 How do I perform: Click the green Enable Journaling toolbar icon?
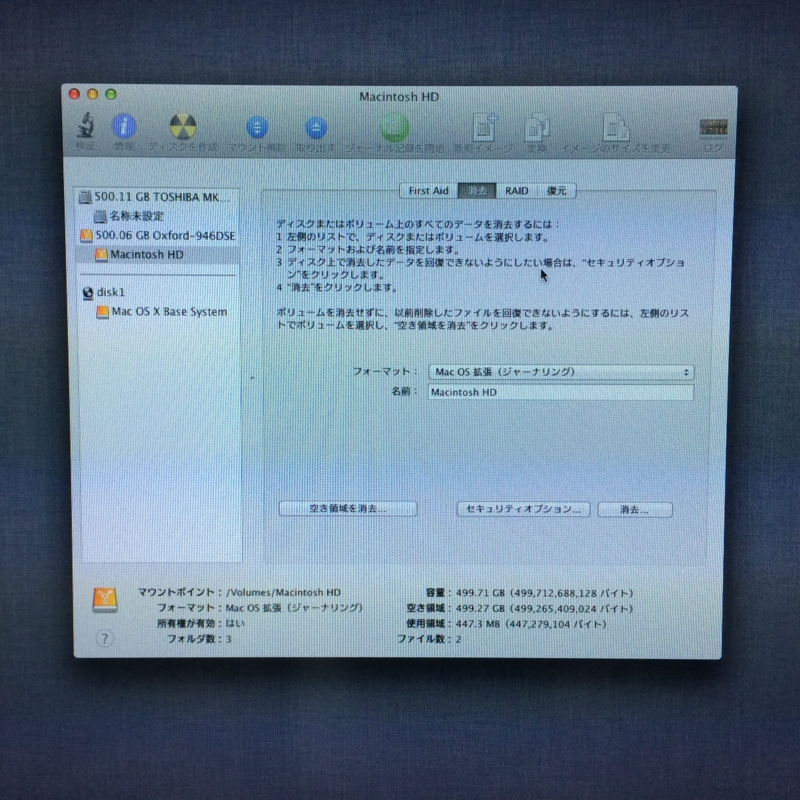[394, 127]
